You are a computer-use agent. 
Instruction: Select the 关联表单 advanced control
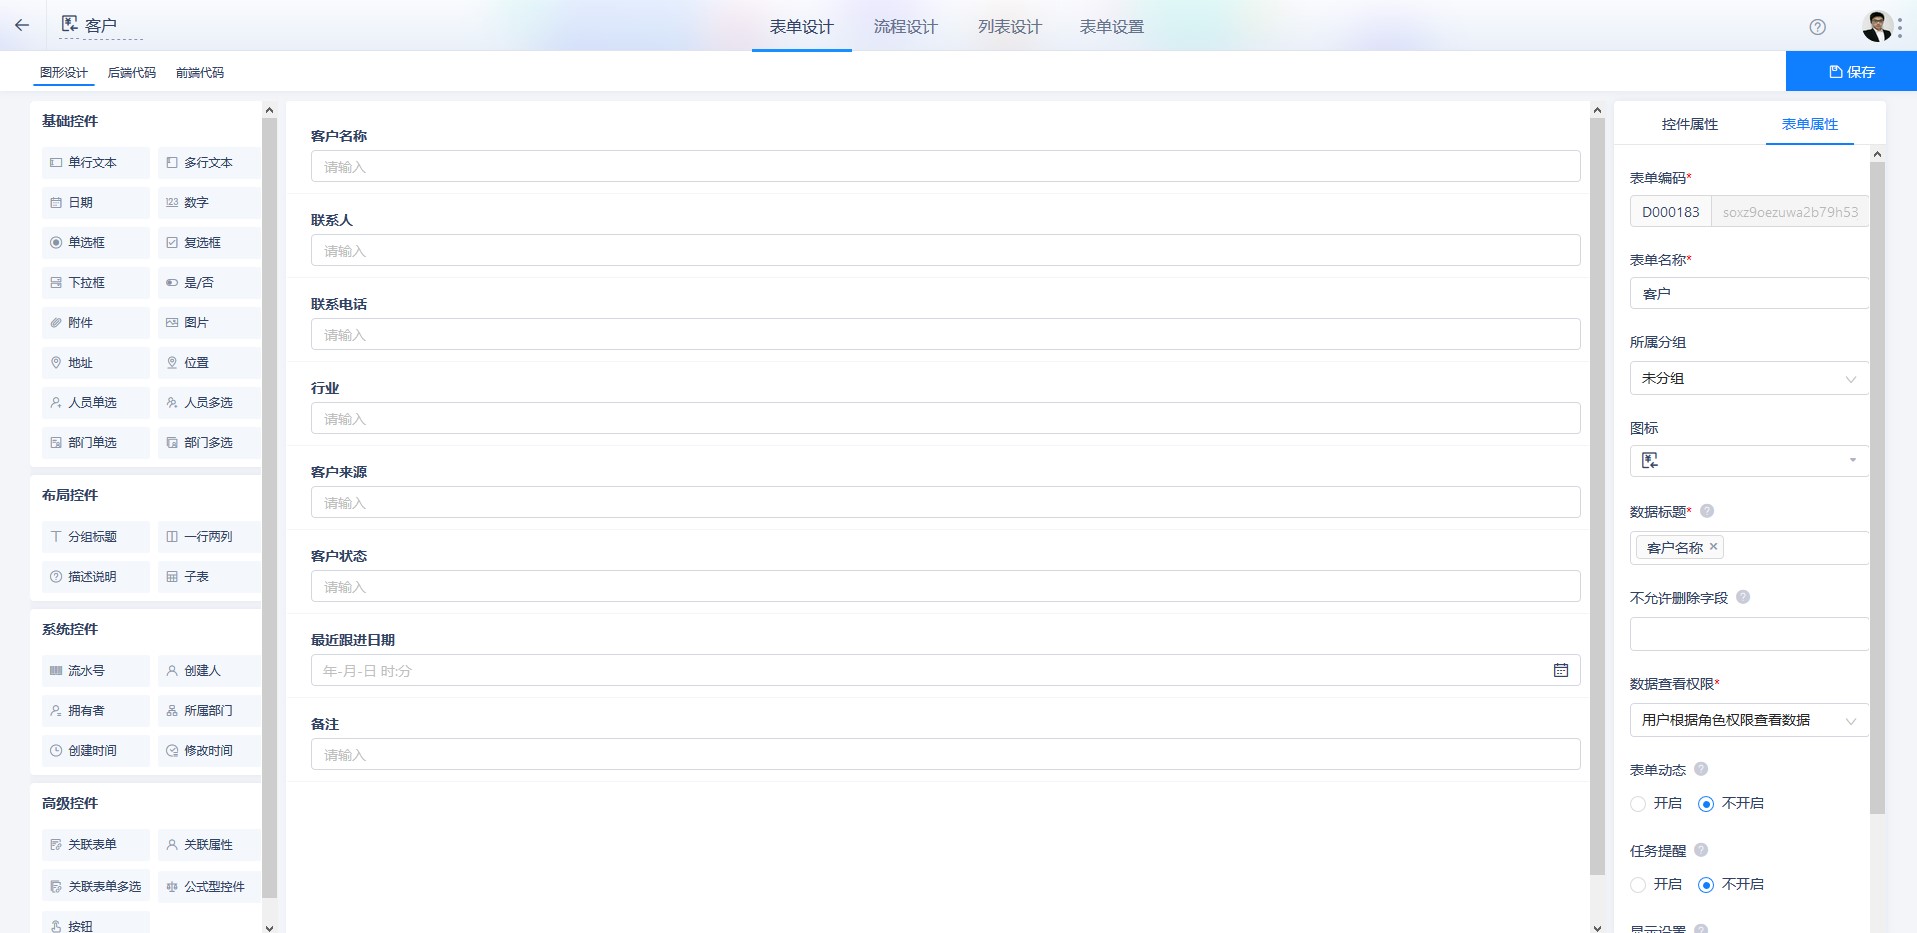[96, 844]
